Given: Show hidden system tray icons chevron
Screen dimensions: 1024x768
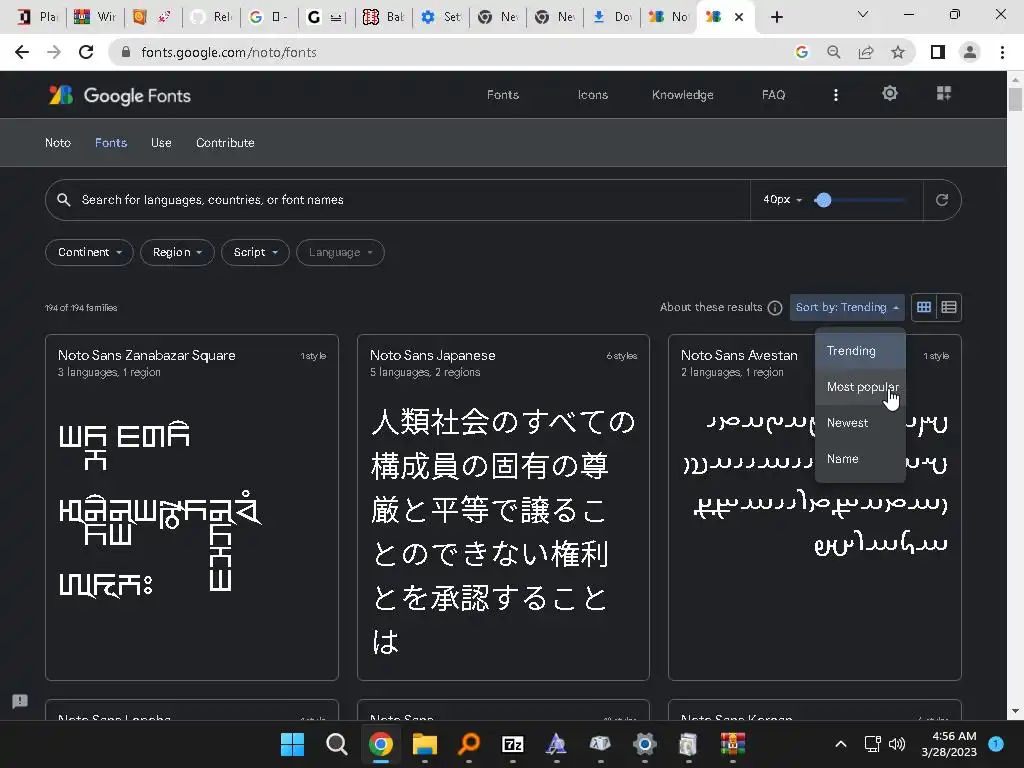Looking at the screenshot, I should (x=841, y=744).
